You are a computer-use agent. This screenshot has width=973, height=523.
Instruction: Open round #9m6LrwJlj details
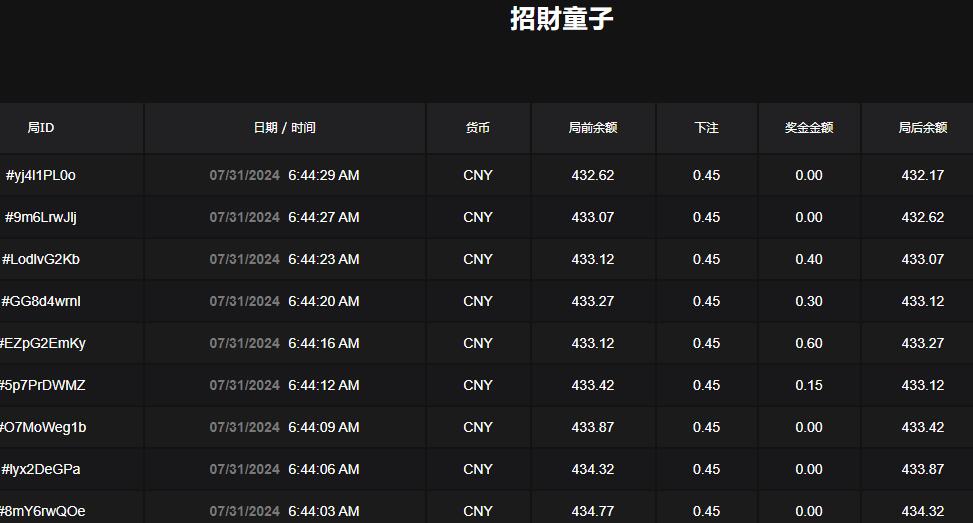click(x=41, y=217)
